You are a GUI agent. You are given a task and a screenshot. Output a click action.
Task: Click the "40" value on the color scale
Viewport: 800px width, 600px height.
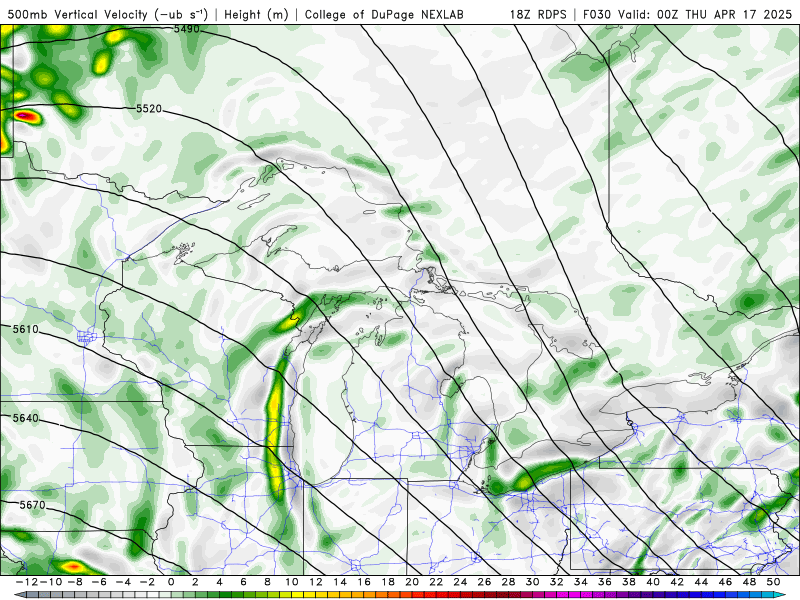click(653, 582)
